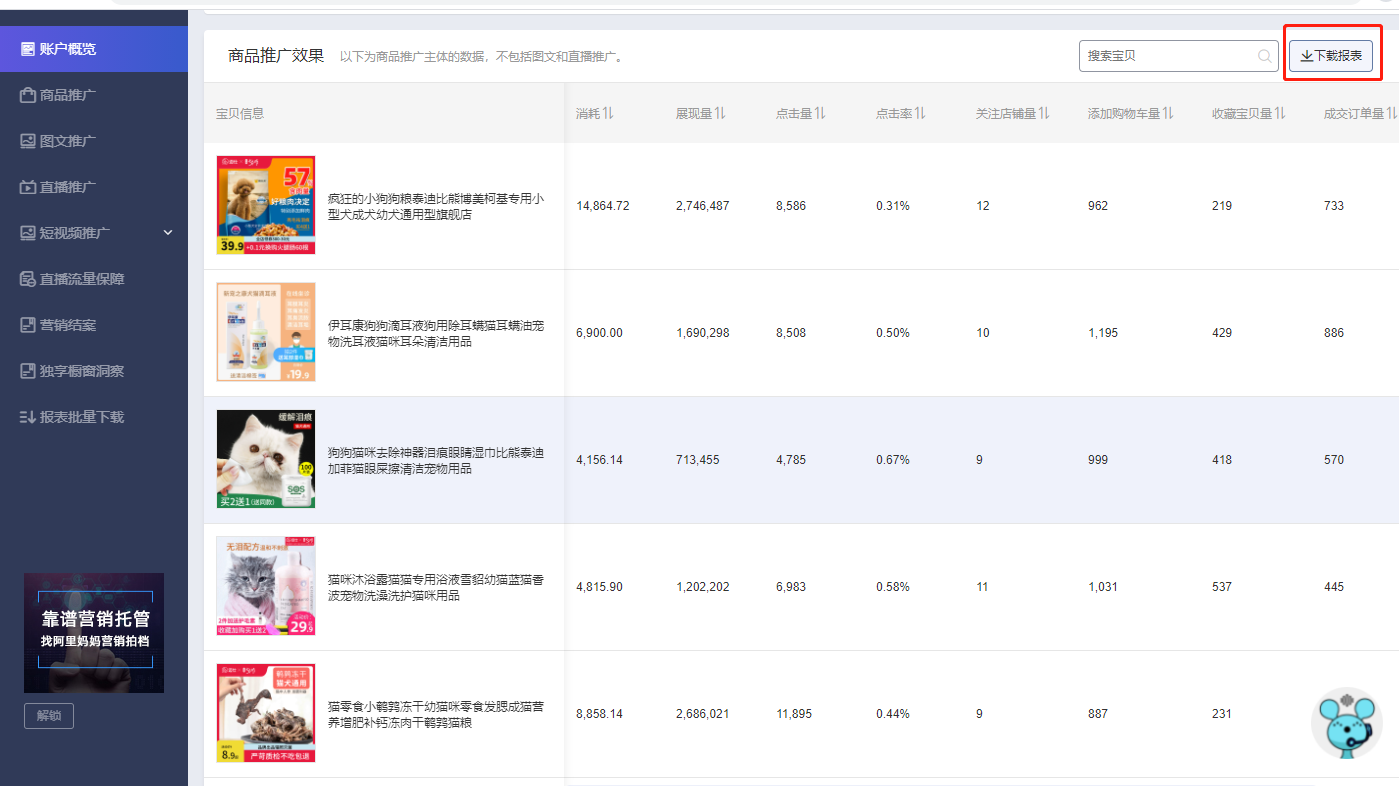
Task: Click the 伊耳康狗狗滴耳液 product title
Action: [x=436, y=333]
